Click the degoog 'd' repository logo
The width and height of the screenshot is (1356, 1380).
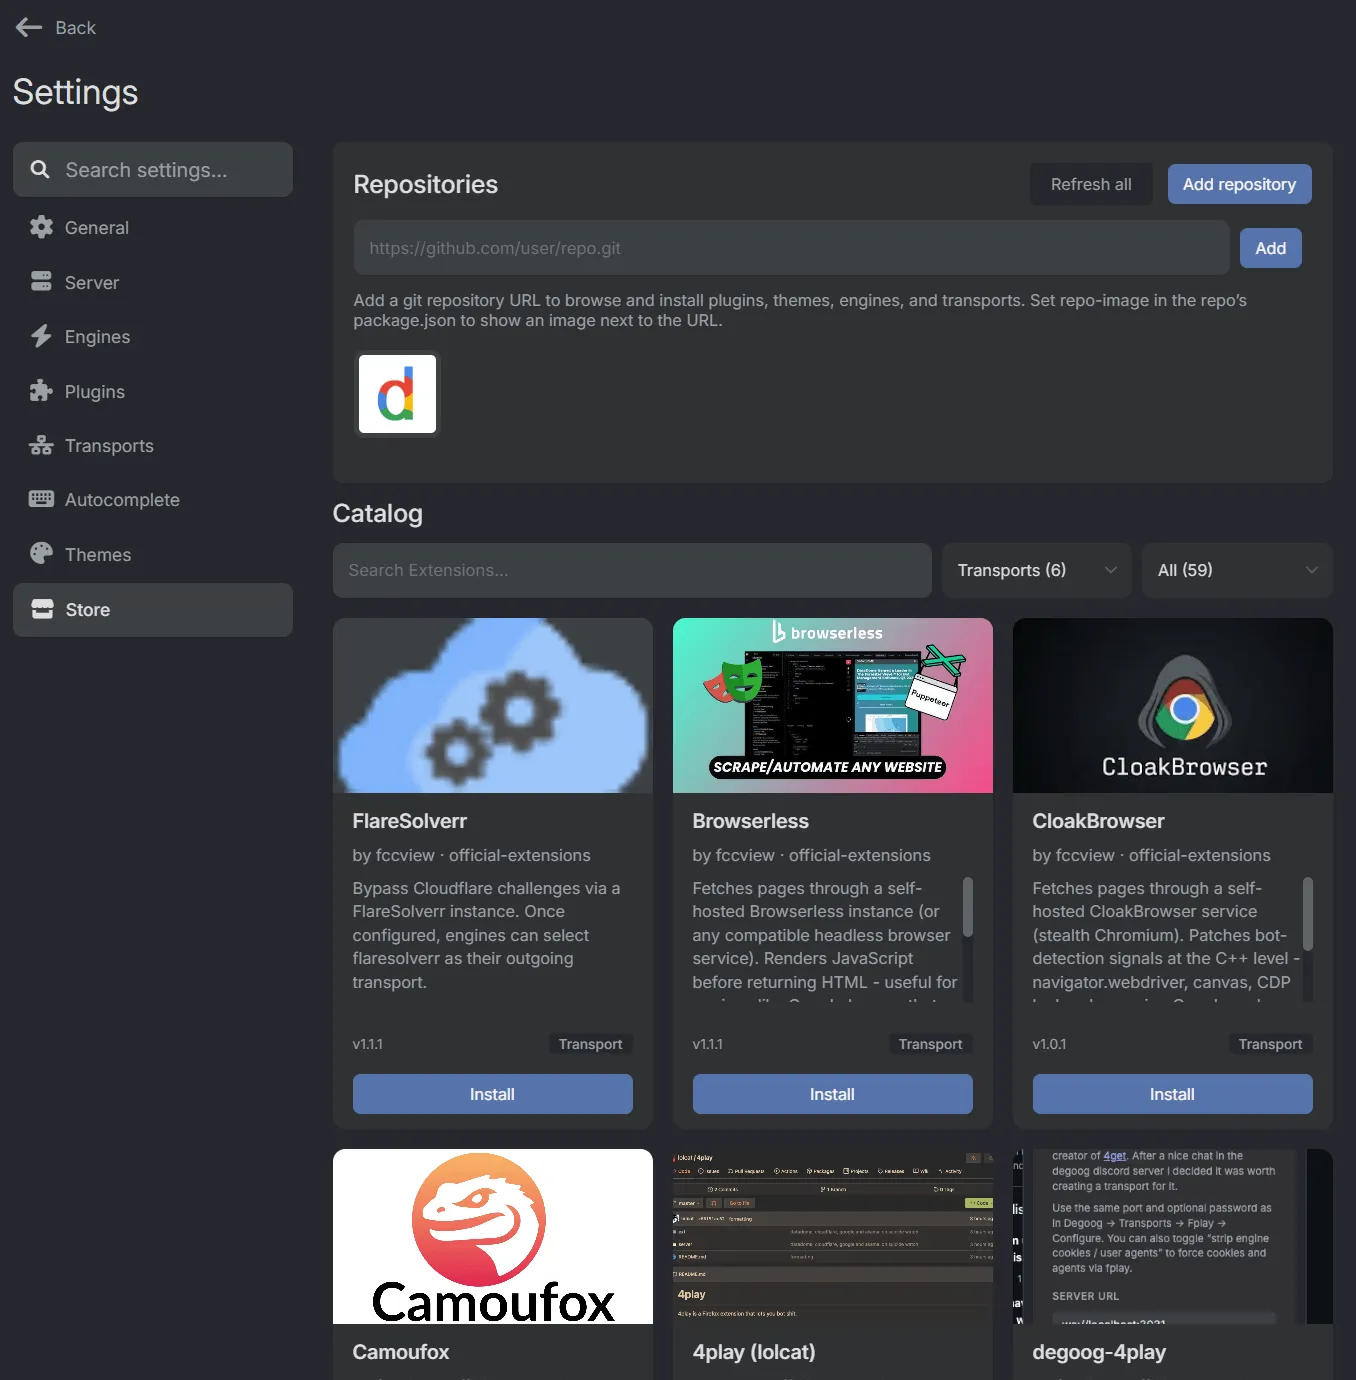[x=397, y=394]
